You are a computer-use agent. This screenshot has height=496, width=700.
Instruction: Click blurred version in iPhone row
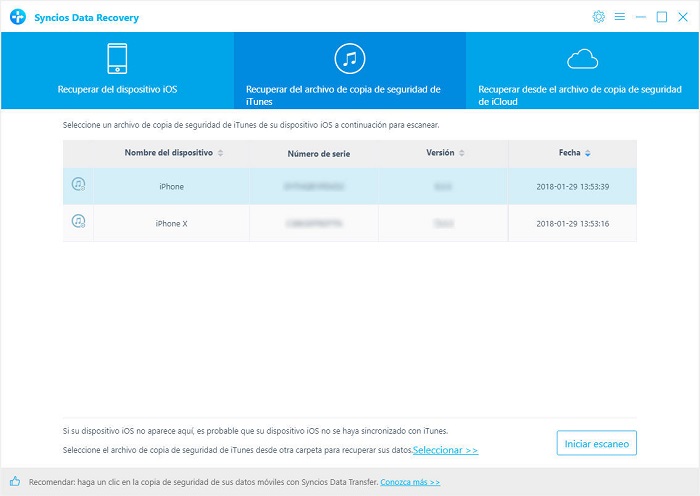tap(443, 187)
